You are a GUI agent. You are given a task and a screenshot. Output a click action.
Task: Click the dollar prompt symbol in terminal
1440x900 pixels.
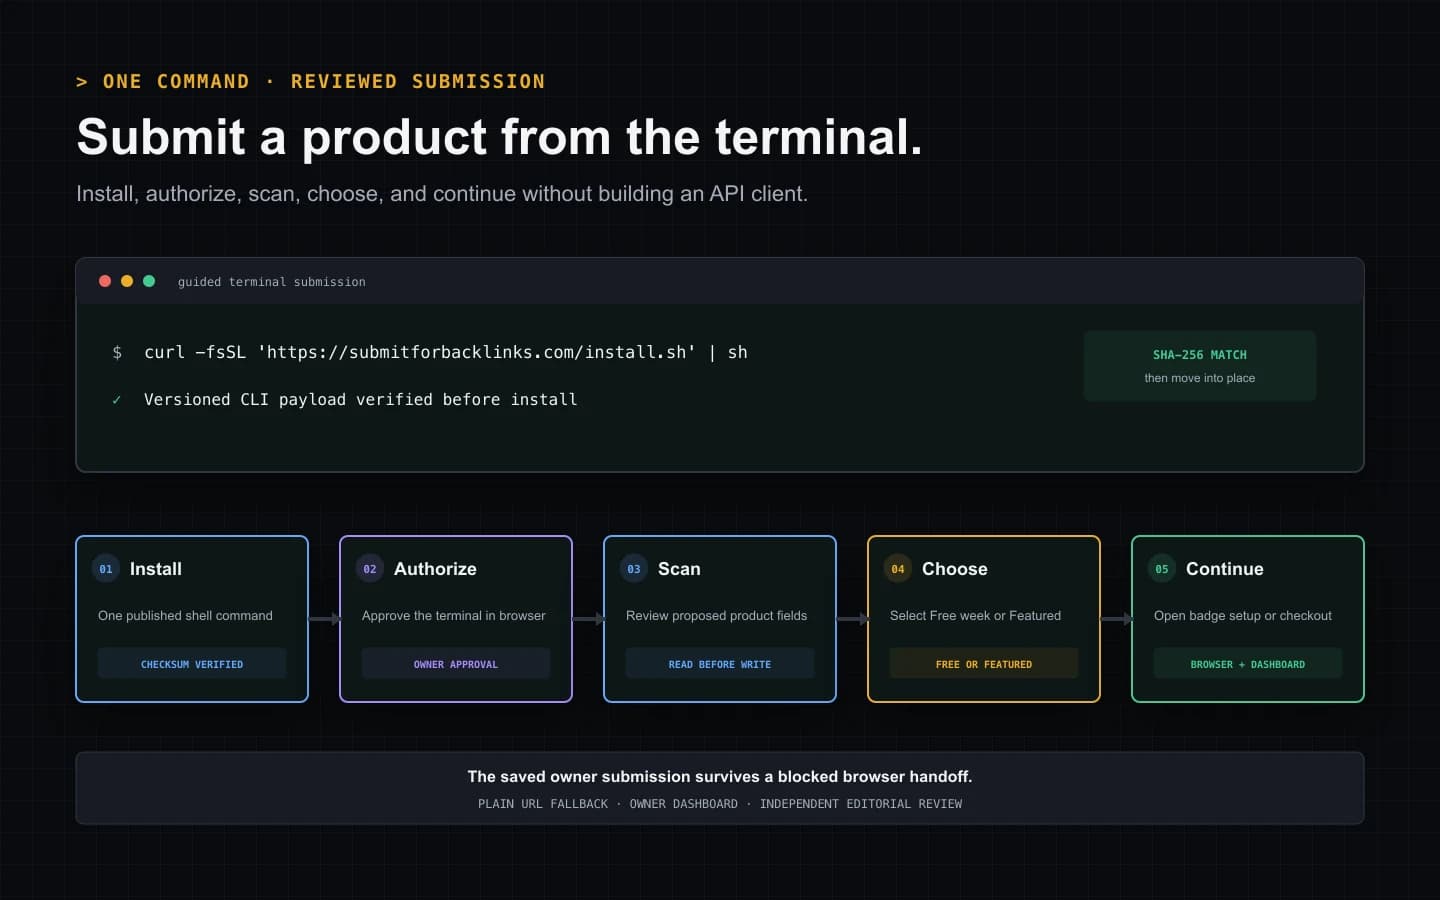coord(117,352)
